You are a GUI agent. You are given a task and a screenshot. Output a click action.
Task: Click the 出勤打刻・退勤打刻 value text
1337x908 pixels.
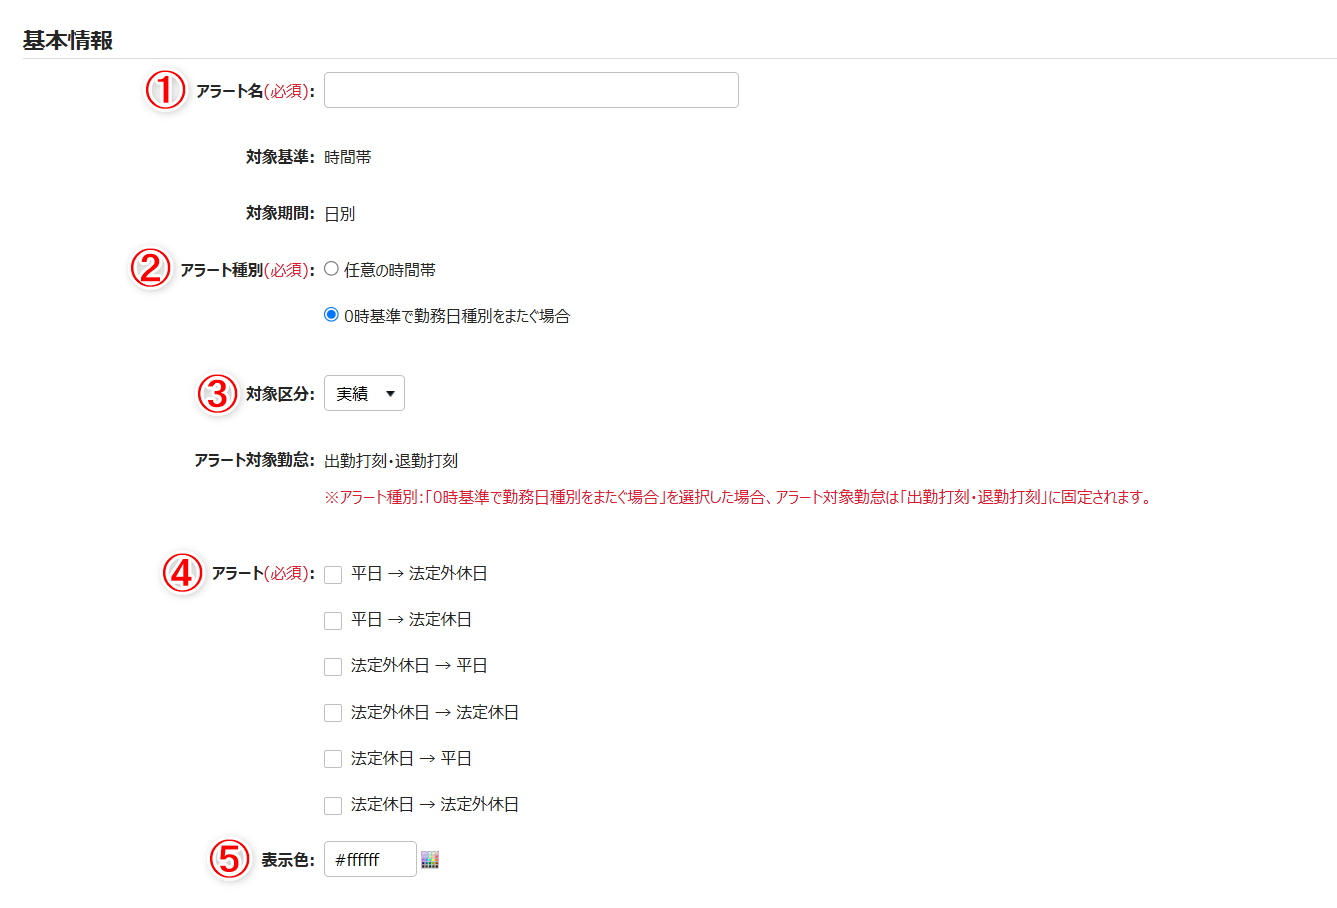point(391,461)
